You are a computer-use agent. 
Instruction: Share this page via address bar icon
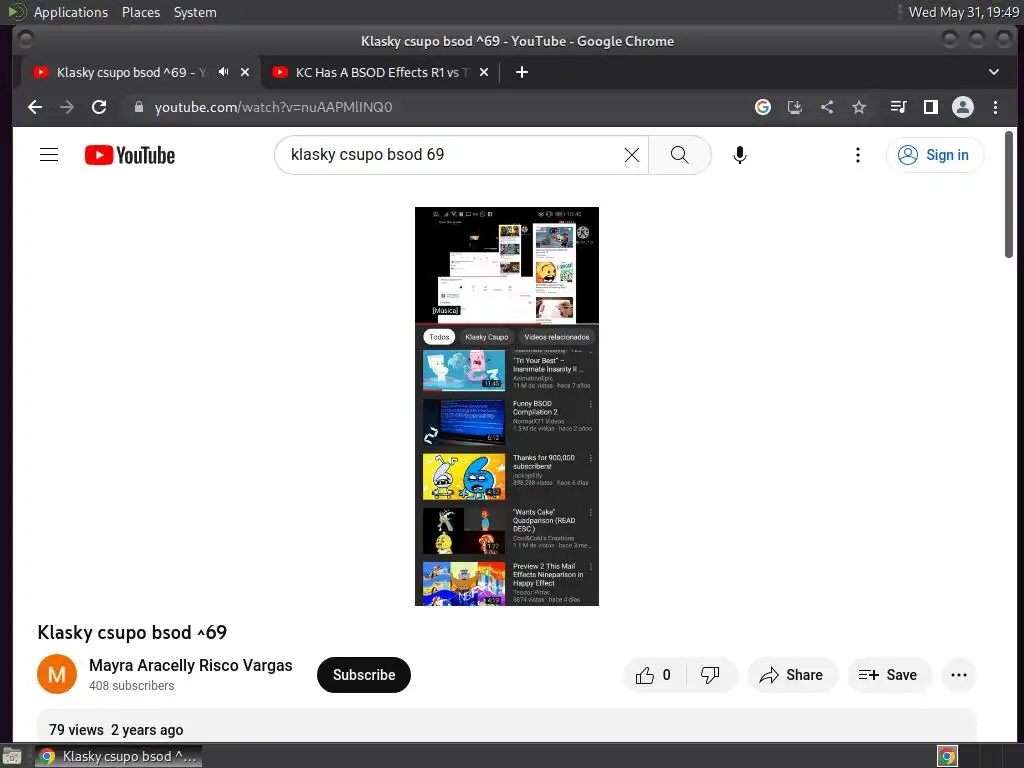pyautogui.click(x=827, y=107)
